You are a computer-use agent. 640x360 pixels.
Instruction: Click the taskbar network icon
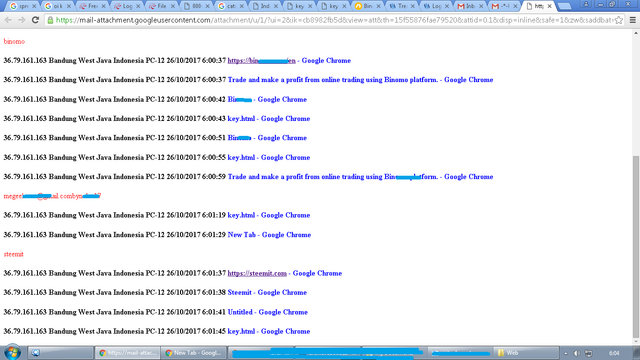[588, 353]
